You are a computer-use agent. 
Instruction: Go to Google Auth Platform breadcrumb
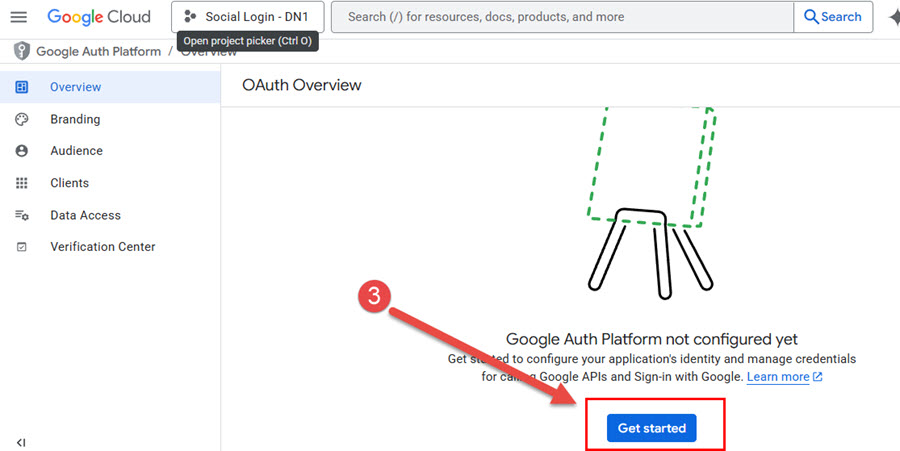(x=98, y=51)
